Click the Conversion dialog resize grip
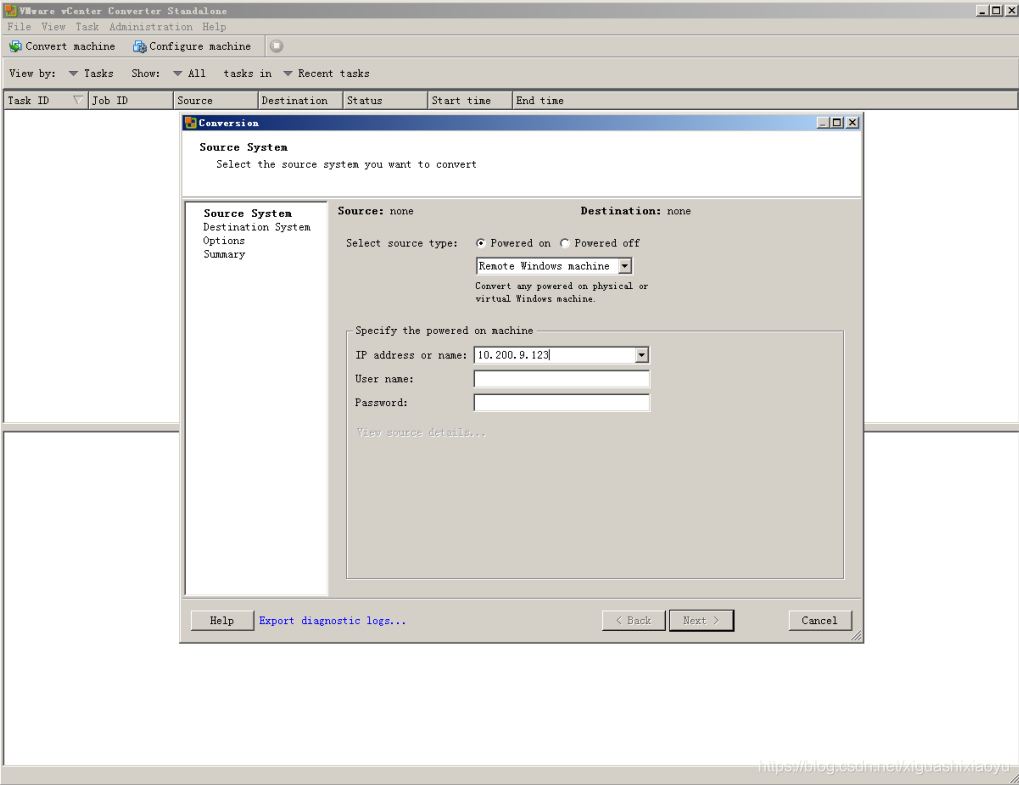Viewport: 1019px width, 785px height. tap(857, 636)
